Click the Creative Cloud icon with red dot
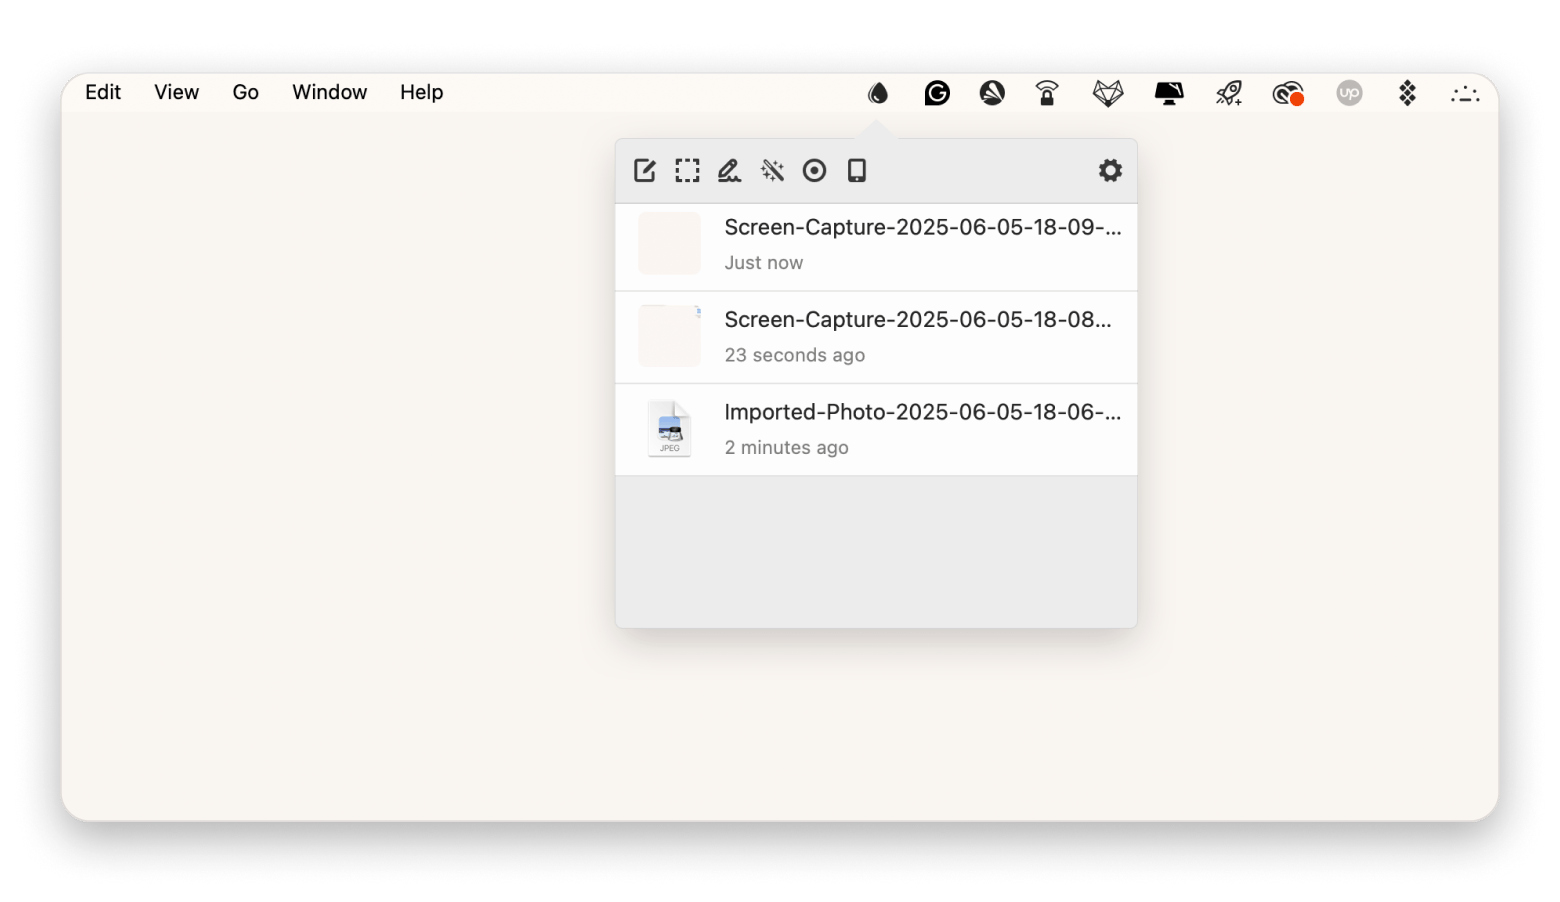This screenshot has height=902, width=1560. tap(1288, 94)
